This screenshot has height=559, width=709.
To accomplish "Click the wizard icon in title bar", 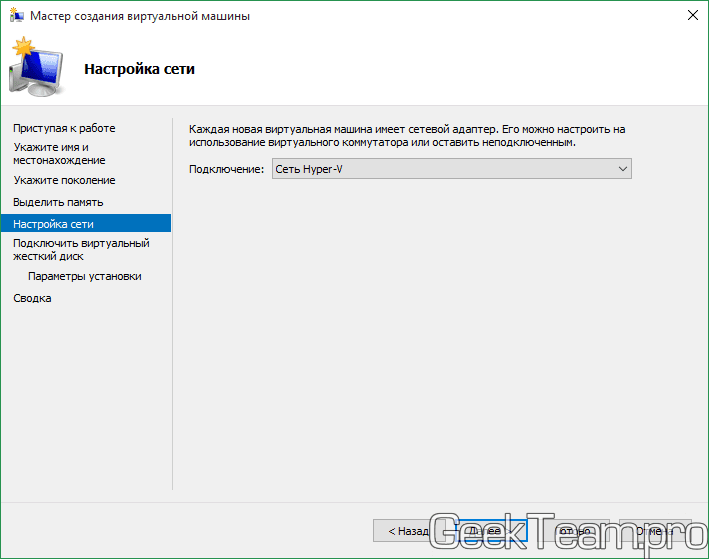I will coord(15,16).
